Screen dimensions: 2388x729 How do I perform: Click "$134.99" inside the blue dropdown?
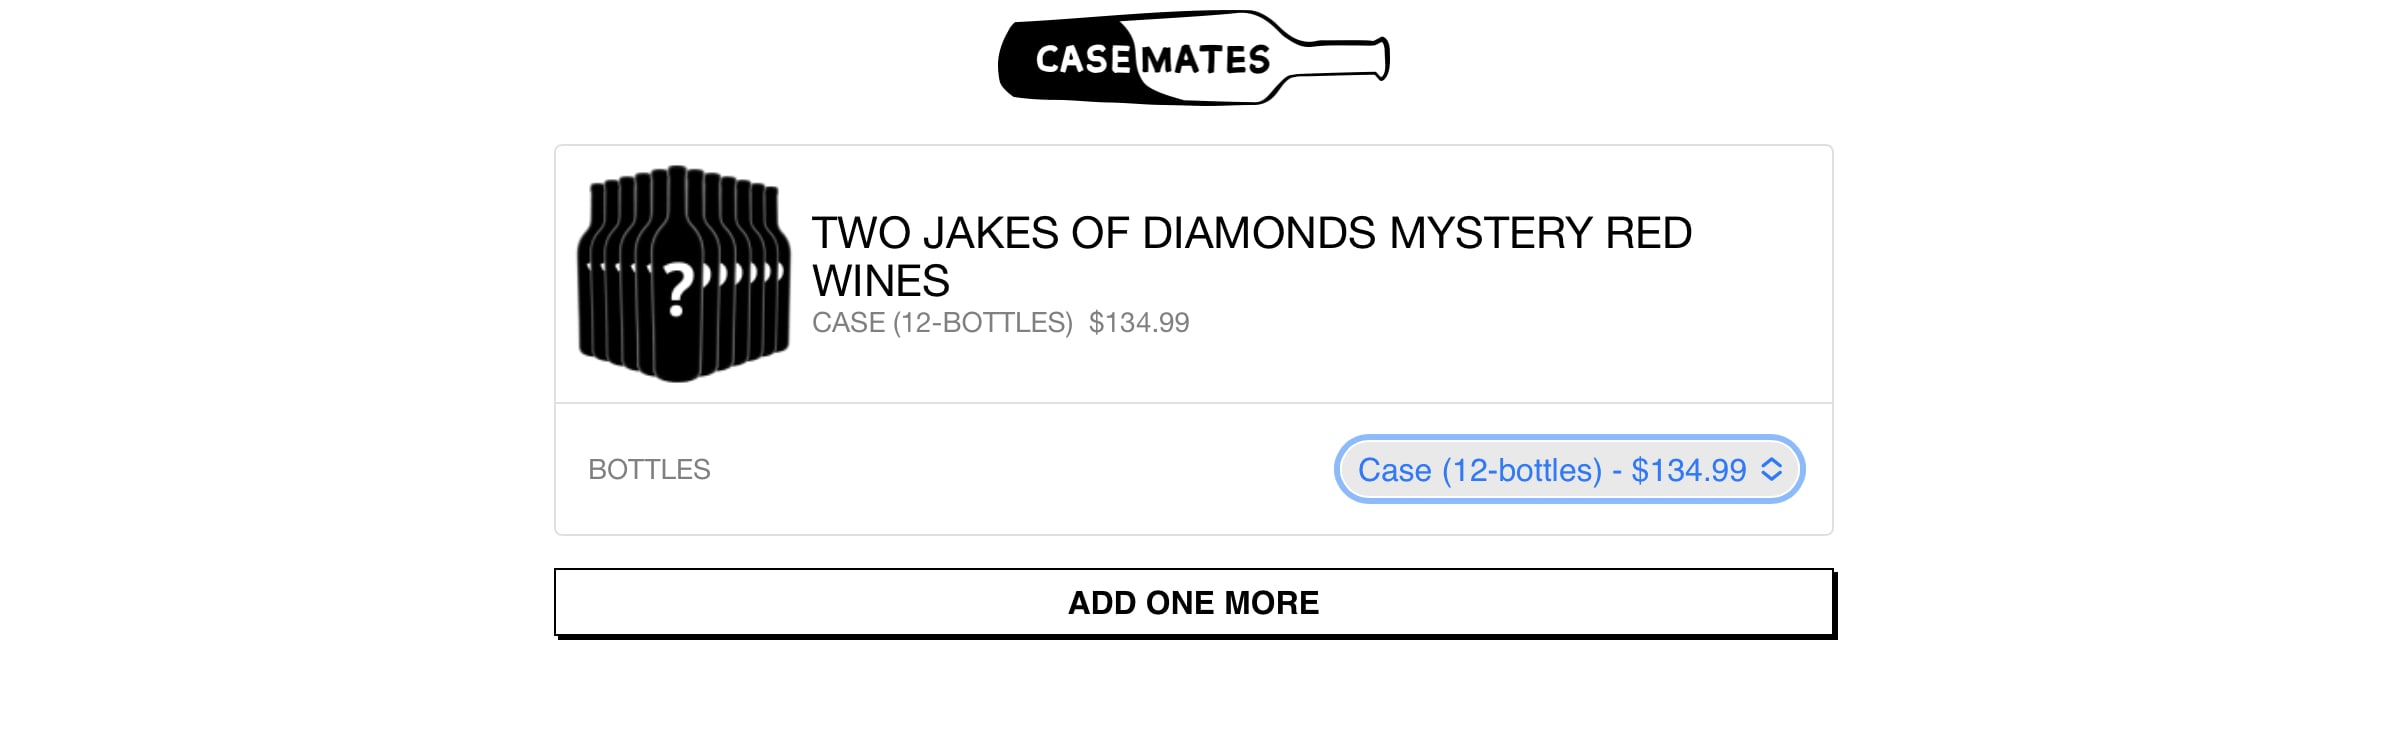(x=1688, y=470)
